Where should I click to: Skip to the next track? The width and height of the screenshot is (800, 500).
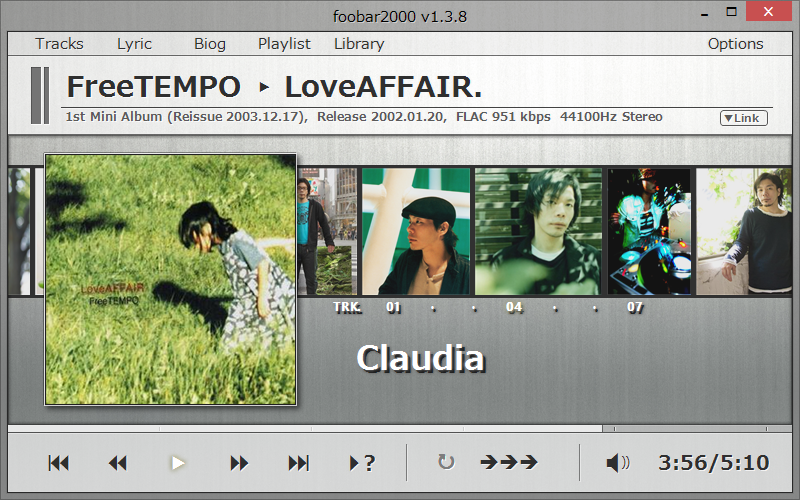(x=298, y=463)
